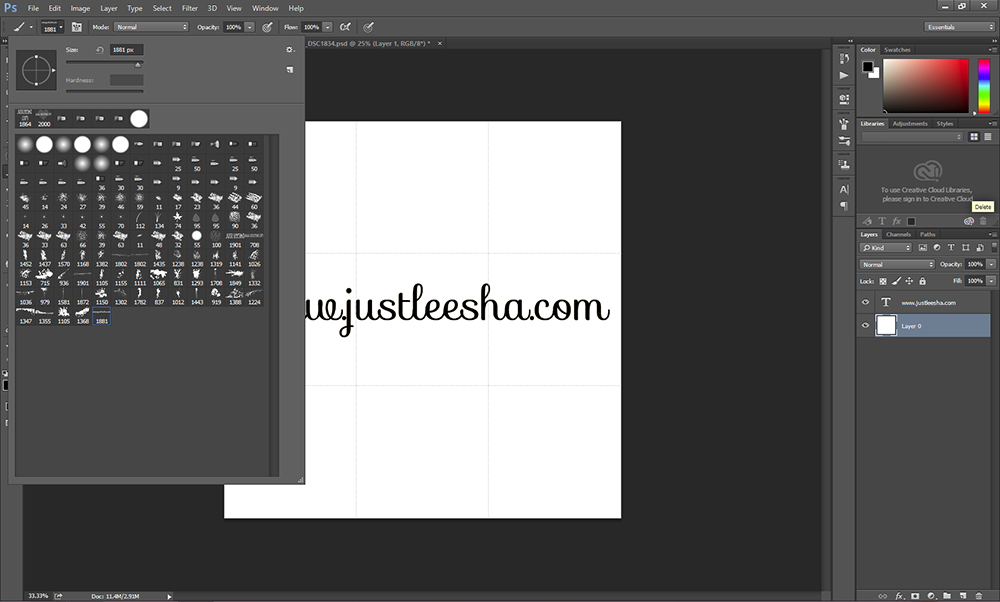Lock position move icon
Screen dimensions: 1000x602
(909, 281)
